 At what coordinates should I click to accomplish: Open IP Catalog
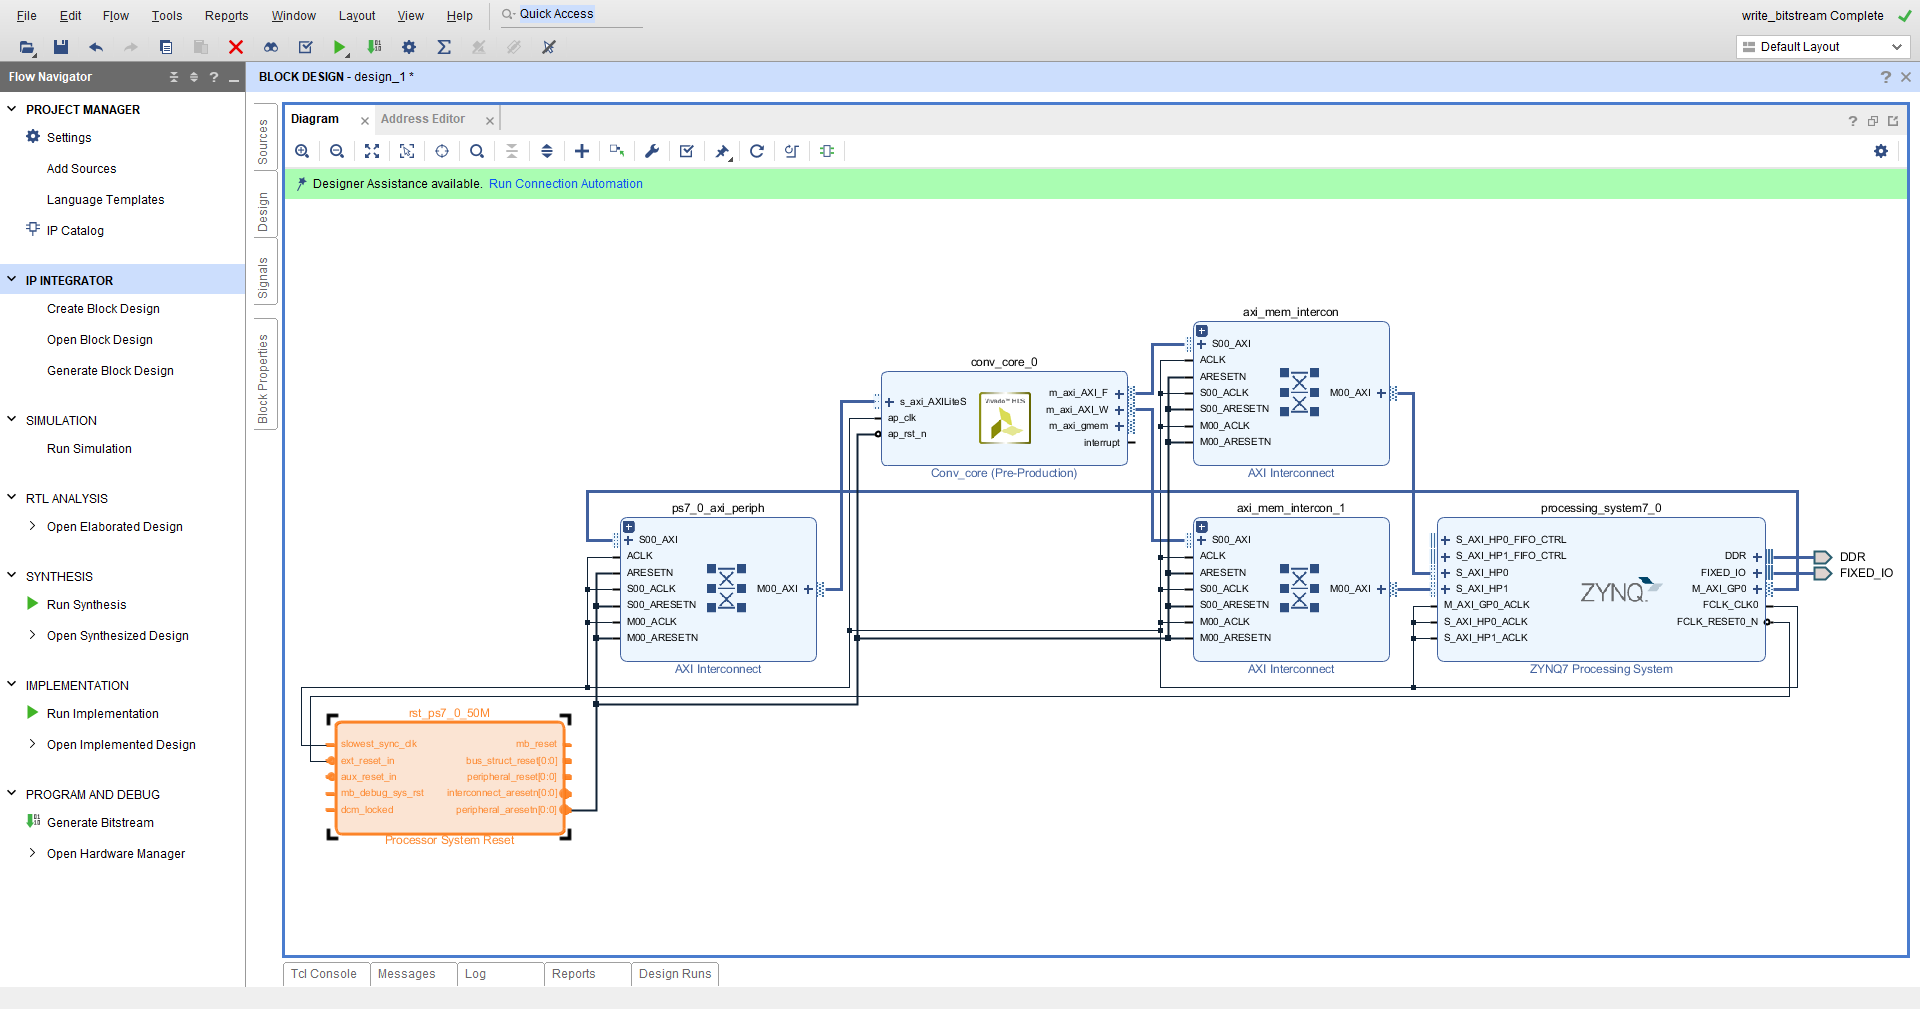point(75,231)
